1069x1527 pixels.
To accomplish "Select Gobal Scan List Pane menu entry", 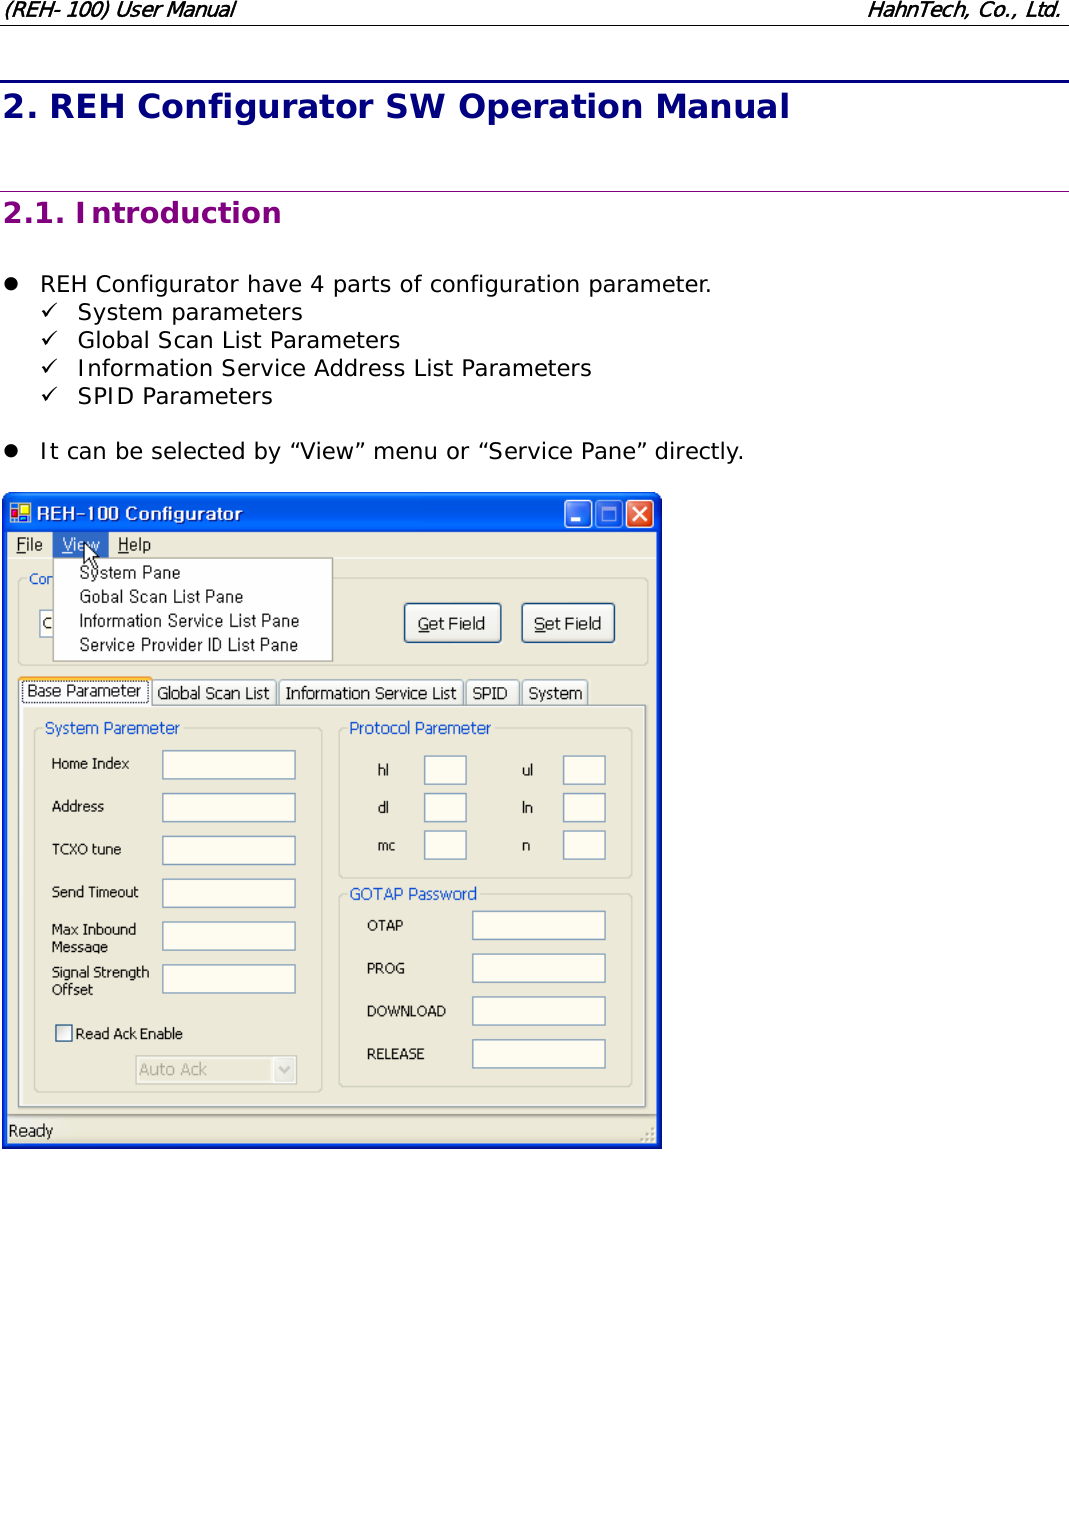I will [x=160, y=596].
